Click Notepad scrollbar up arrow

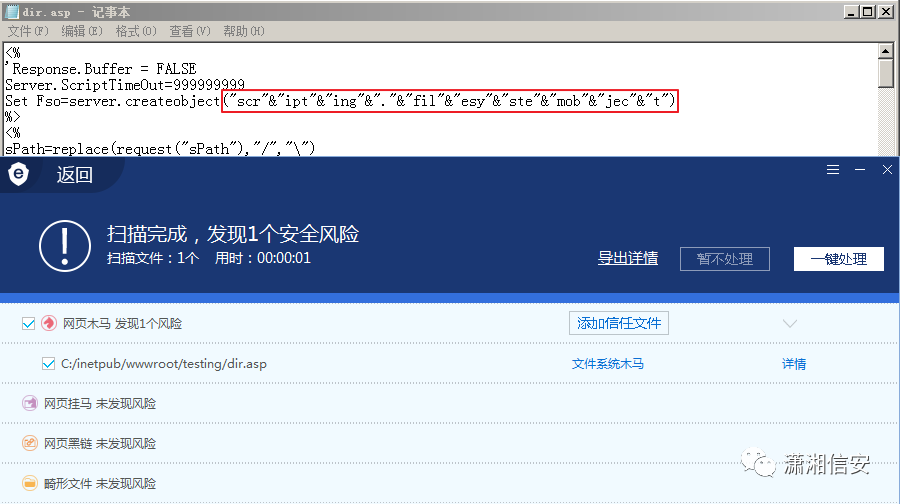coord(886,51)
